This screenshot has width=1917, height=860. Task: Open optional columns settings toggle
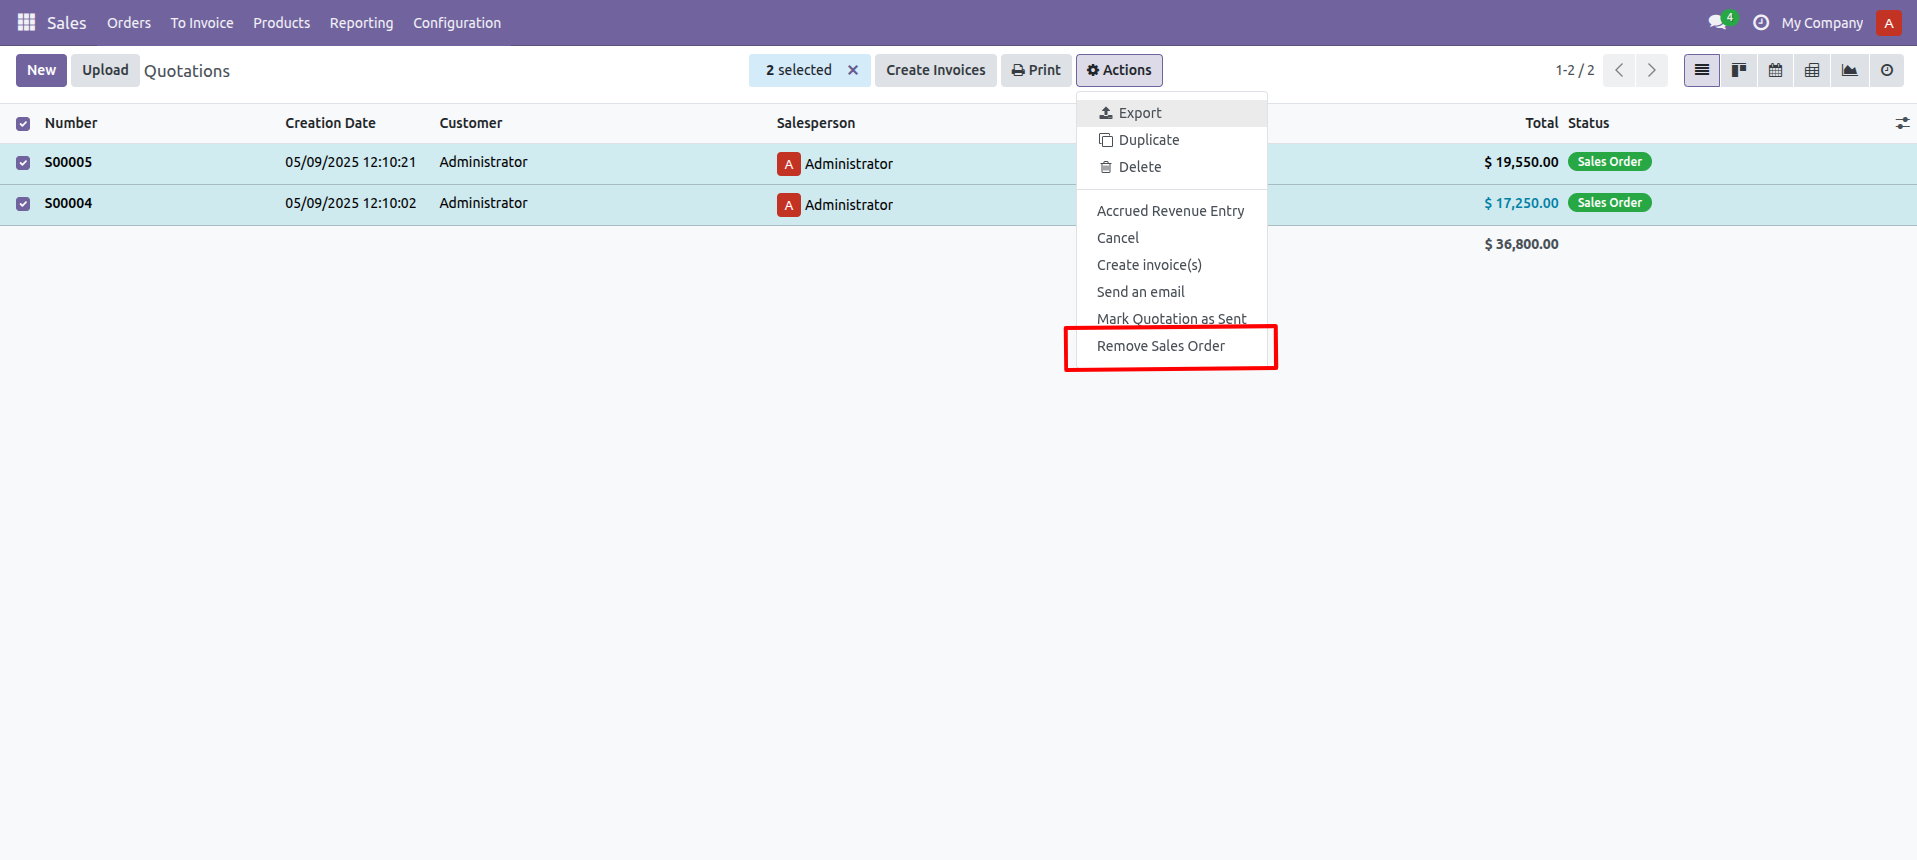click(x=1902, y=123)
